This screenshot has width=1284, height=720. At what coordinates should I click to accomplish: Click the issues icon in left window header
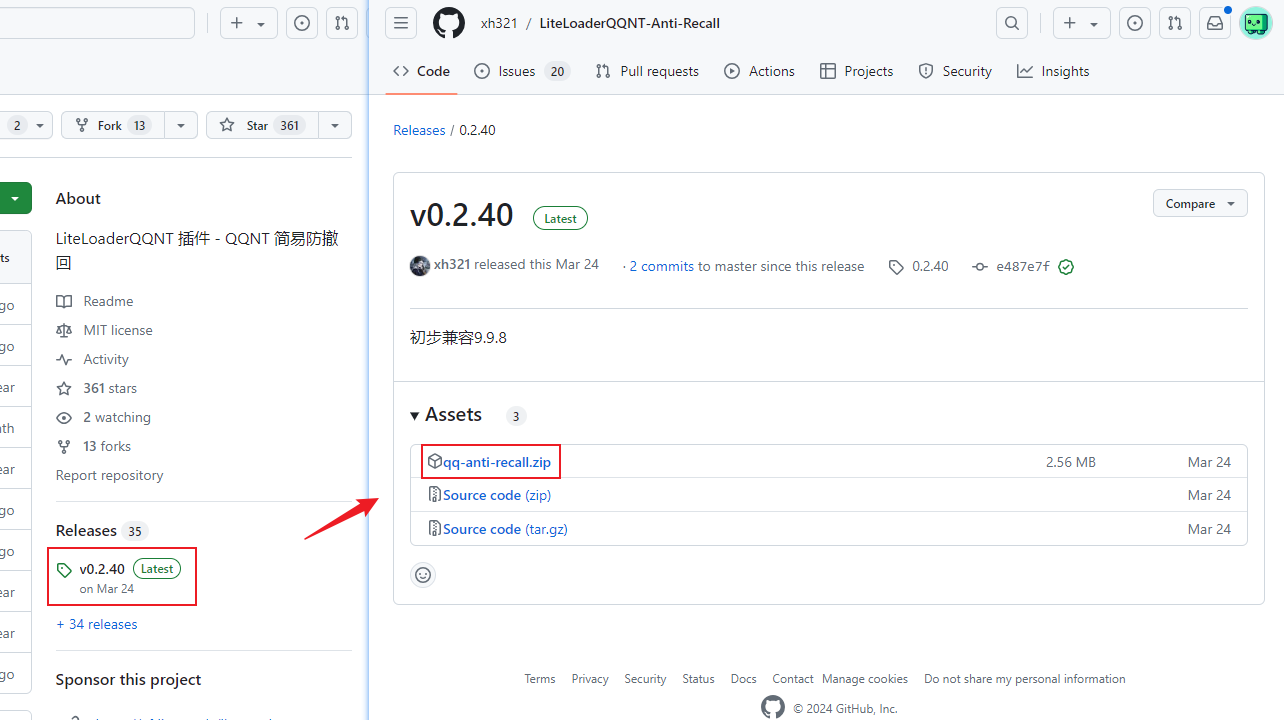click(302, 23)
